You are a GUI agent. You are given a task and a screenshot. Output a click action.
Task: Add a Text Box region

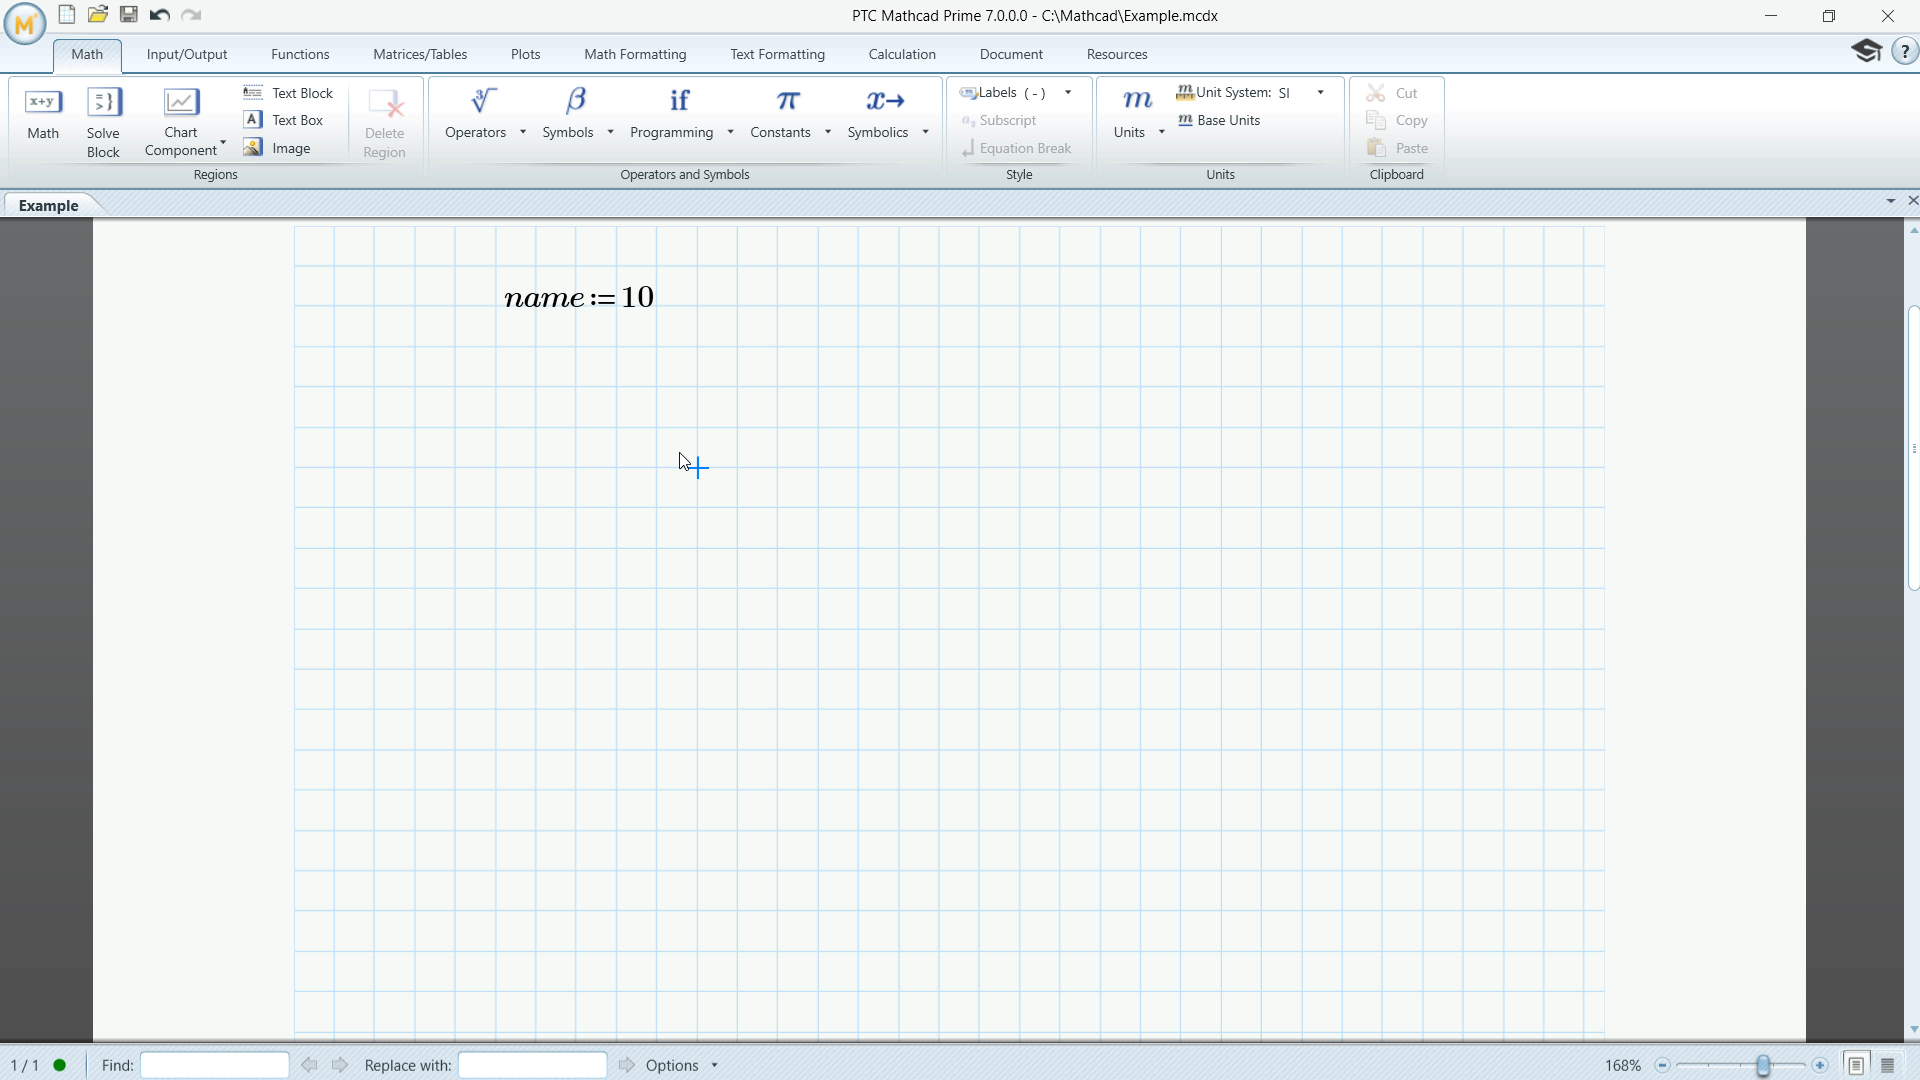pos(284,120)
